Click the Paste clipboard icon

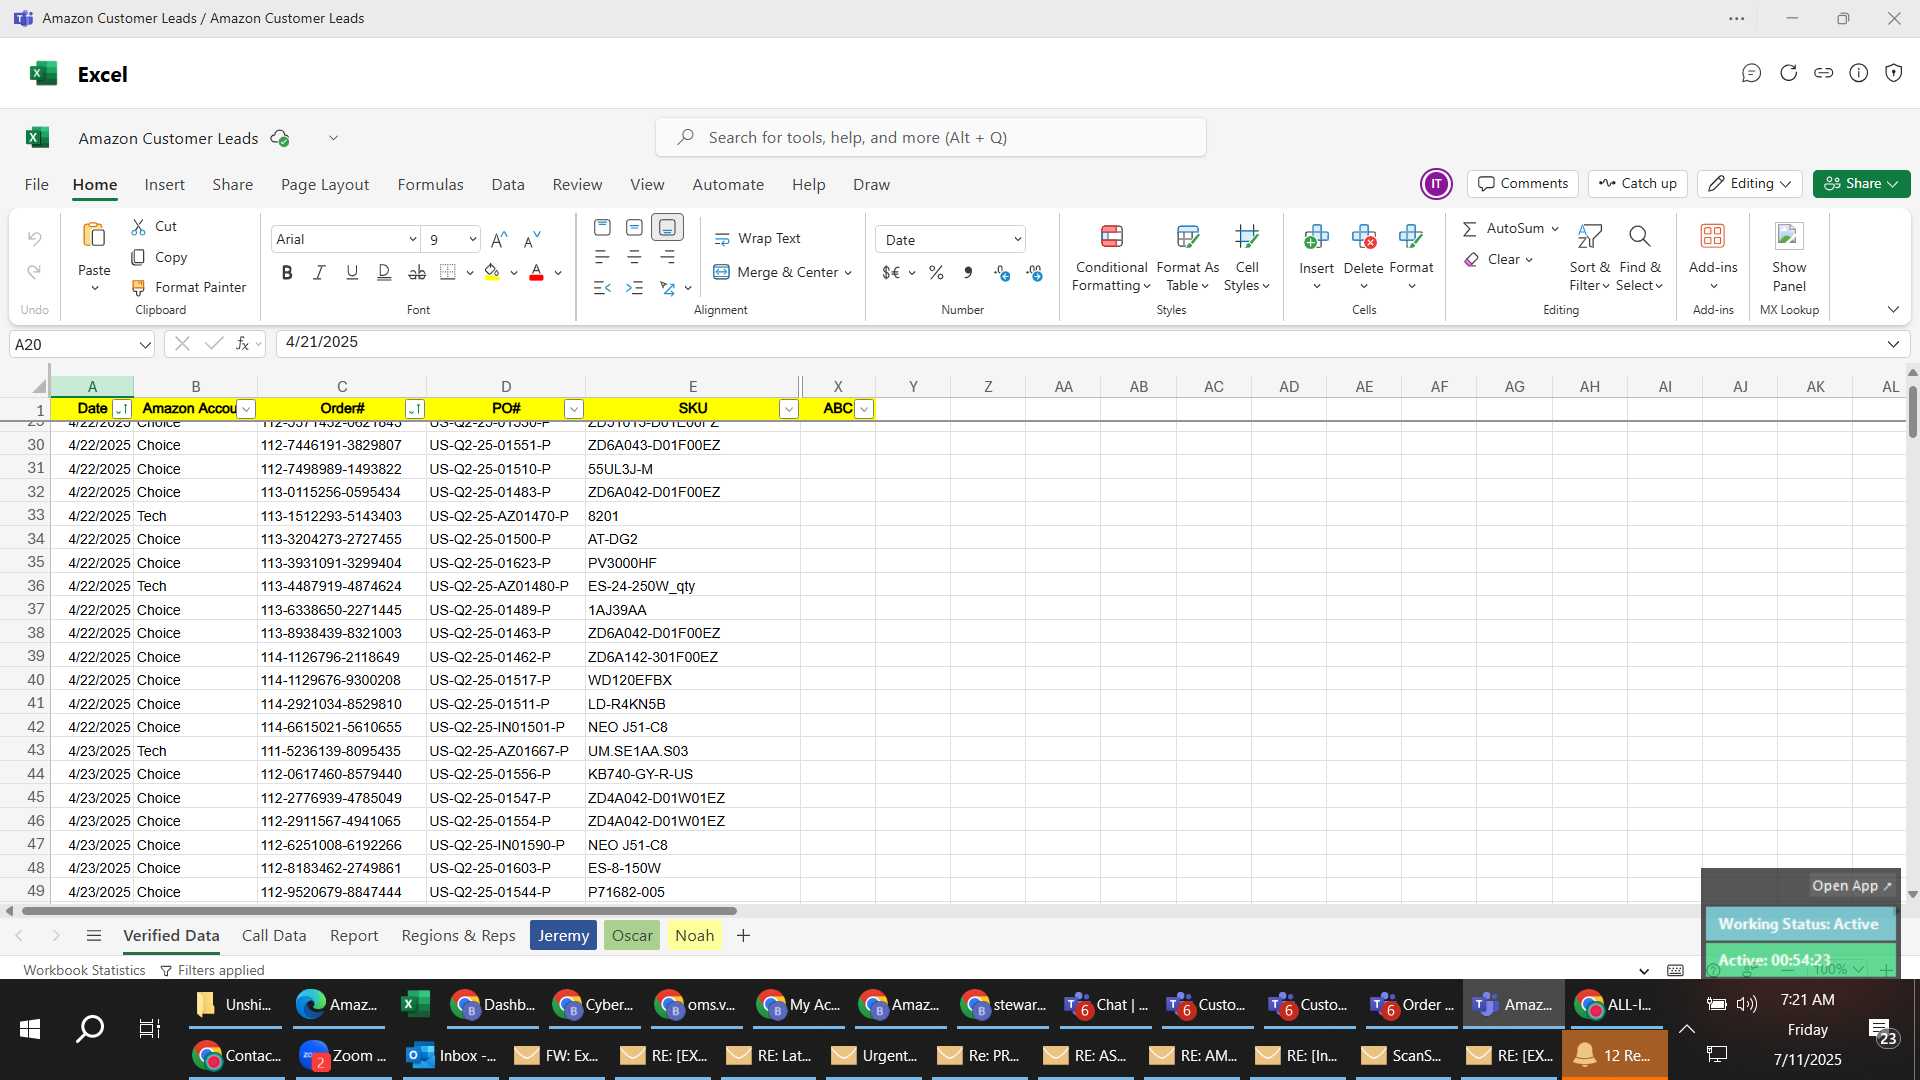[94, 236]
